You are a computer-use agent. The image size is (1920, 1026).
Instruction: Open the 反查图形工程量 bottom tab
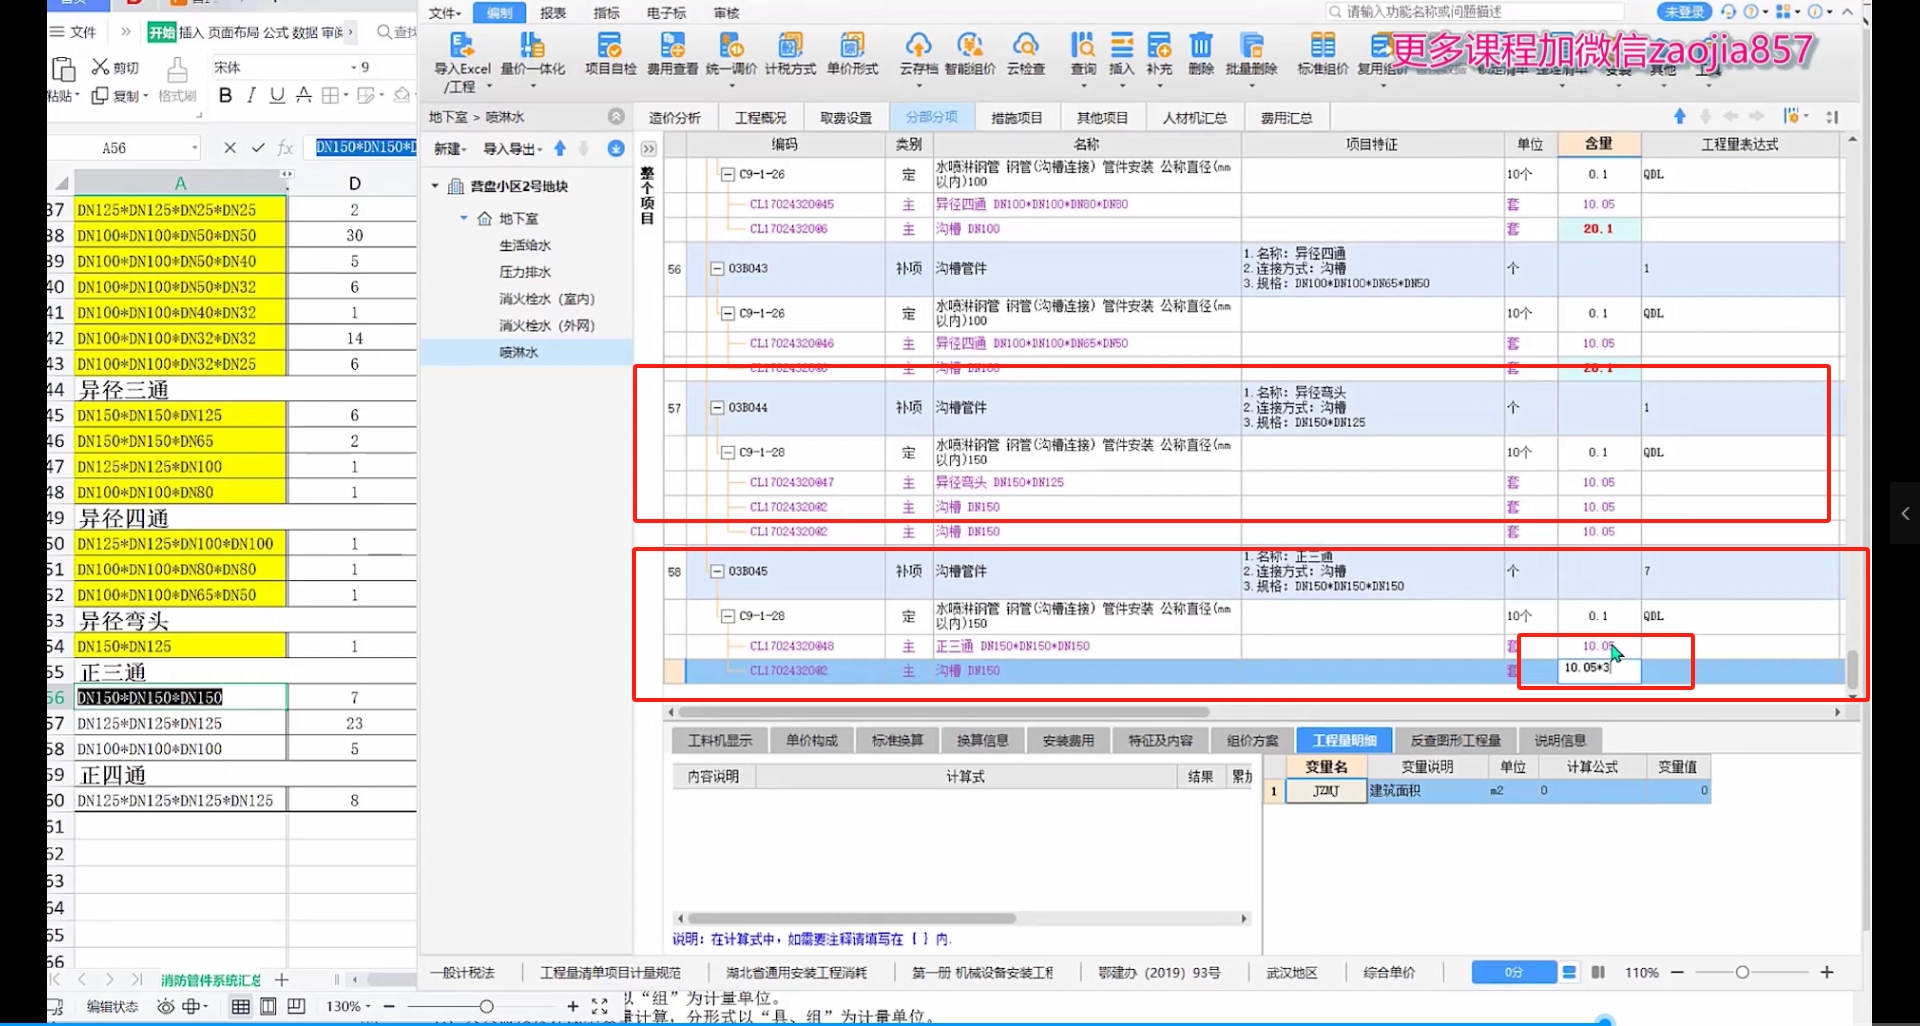1455,741
